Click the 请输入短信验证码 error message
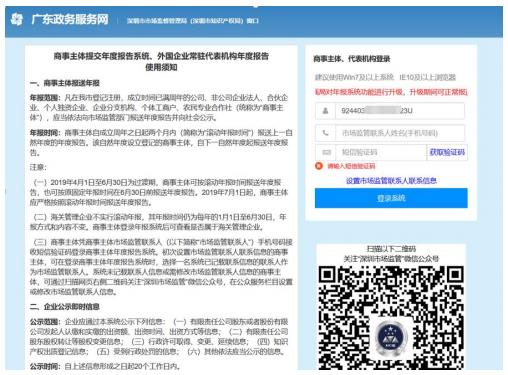Image resolution: width=508 pixels, height=375 pixels. 351,166
